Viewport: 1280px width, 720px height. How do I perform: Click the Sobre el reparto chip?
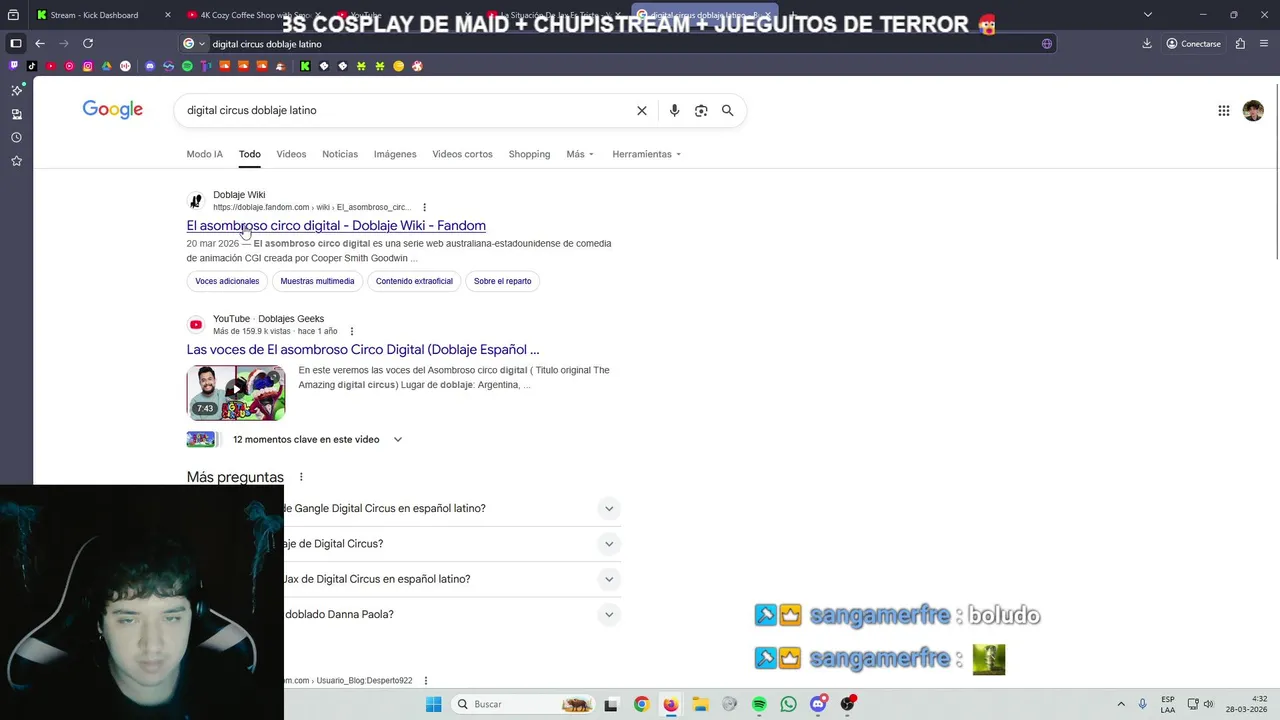coord(502,281)
